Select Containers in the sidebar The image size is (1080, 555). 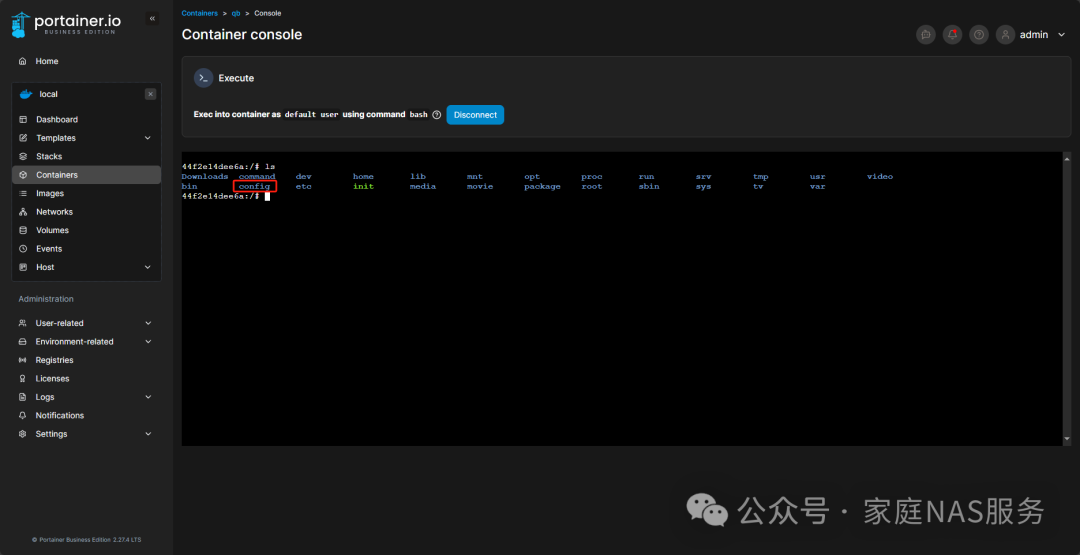(87, 175)
